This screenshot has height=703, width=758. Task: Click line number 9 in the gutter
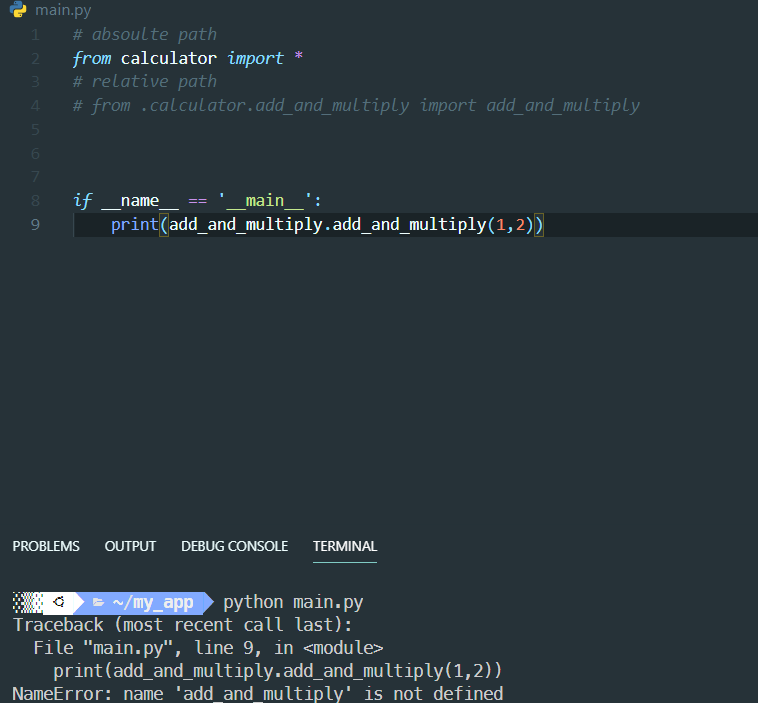pos(35,224)
